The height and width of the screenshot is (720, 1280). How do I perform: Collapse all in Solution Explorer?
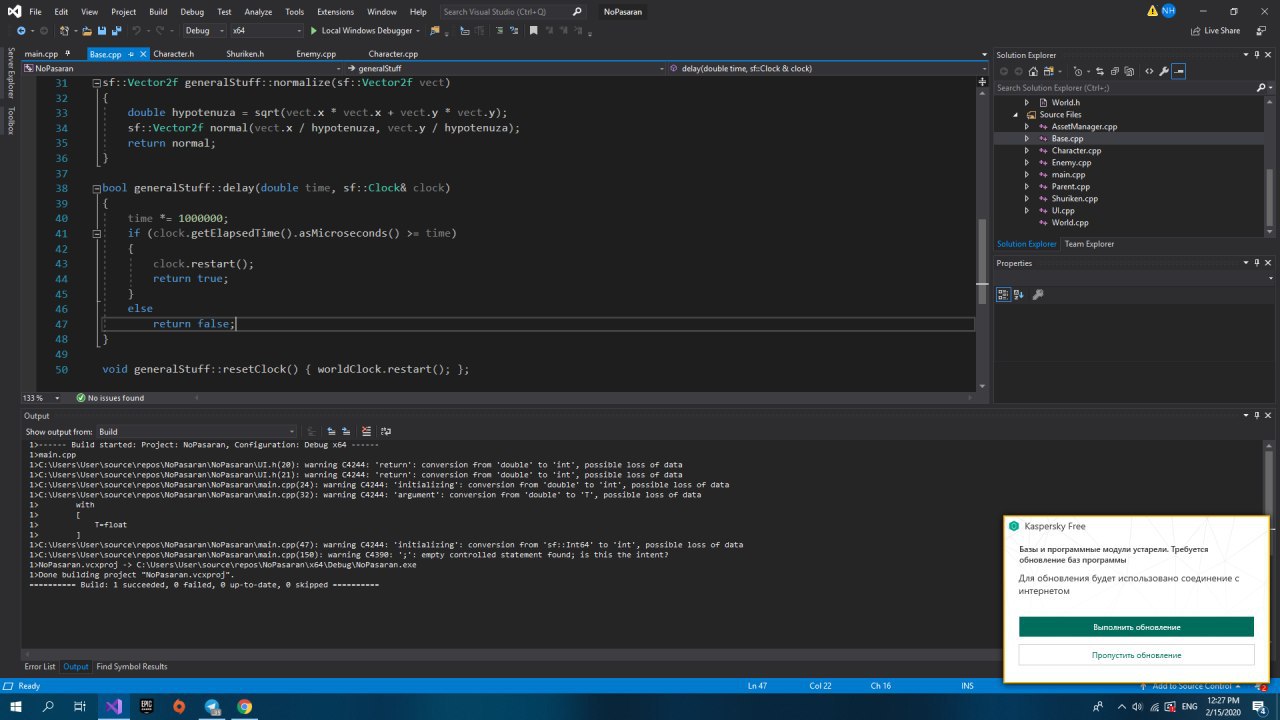(x=1115, y=71)
